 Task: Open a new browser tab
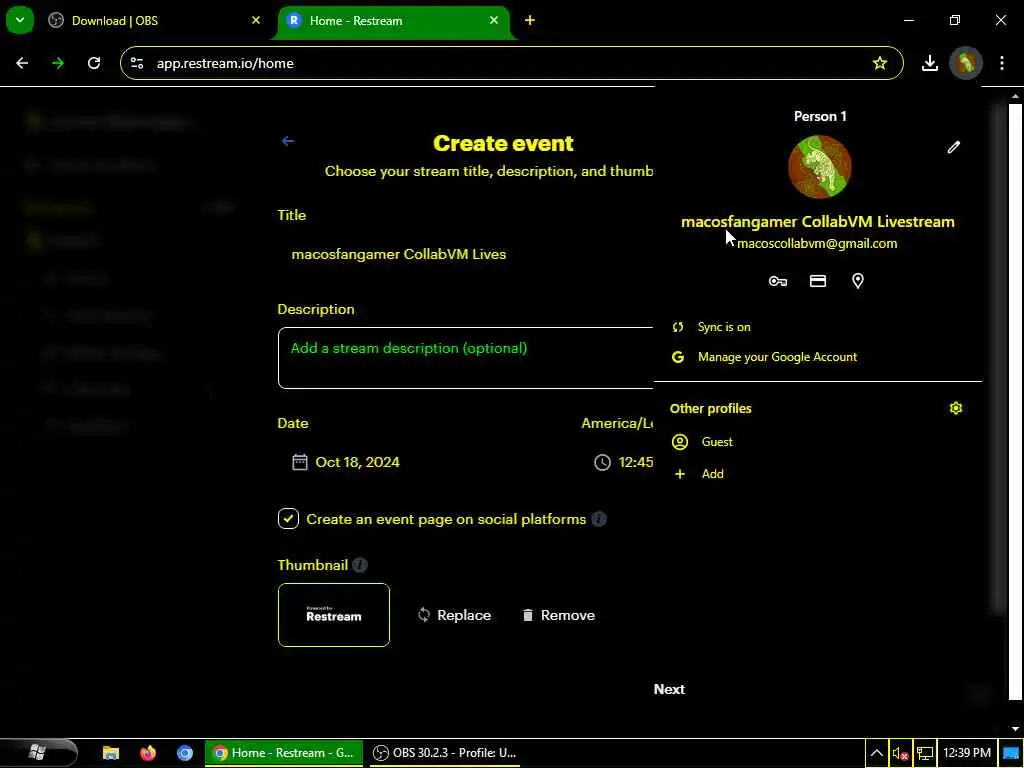(530, 21)
